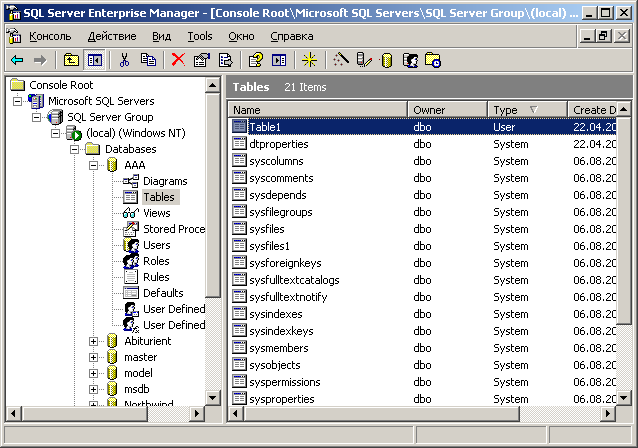Collapse the AAA database node
This screenshot has width=638, height=448.
click(x=94, y=165)
